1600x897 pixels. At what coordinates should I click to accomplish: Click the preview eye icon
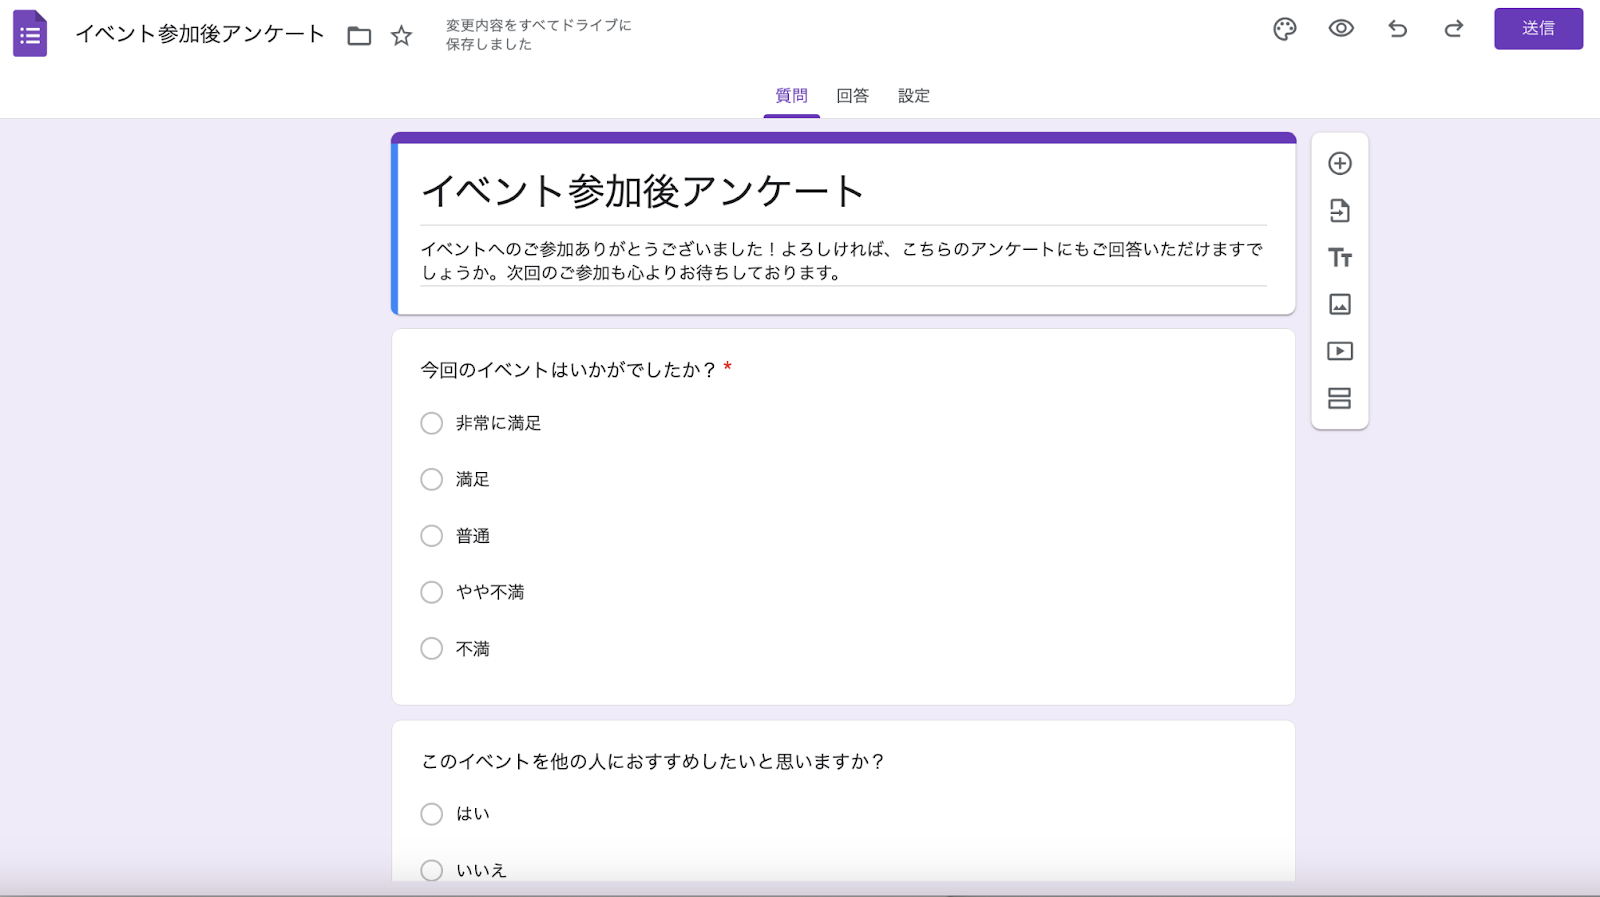coord(1341,29)
